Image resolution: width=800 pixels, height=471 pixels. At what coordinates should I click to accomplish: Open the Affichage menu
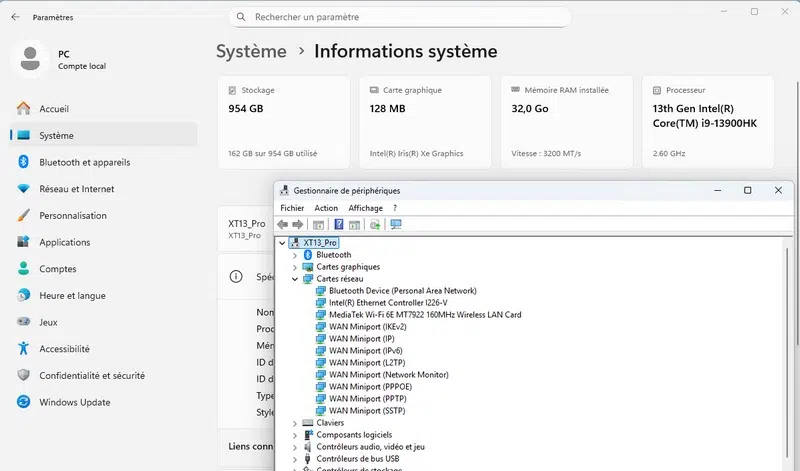click(365, 208)
